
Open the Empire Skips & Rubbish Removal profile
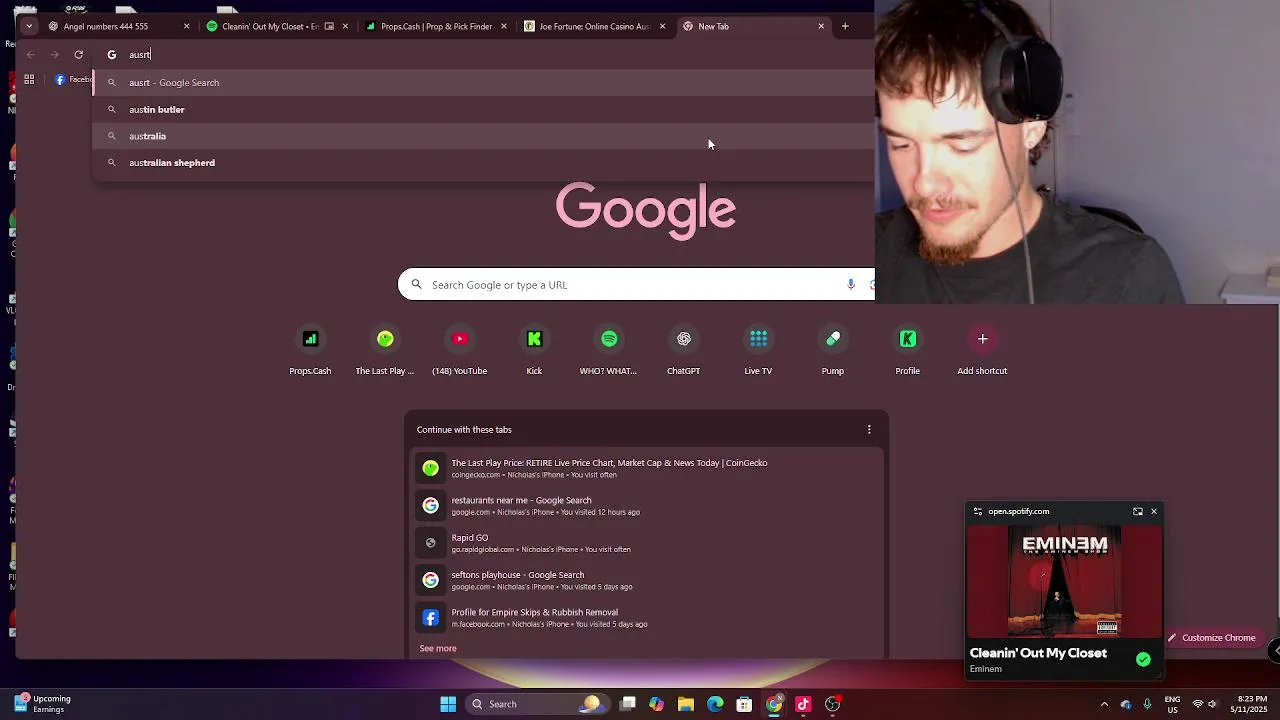[646, 618]
